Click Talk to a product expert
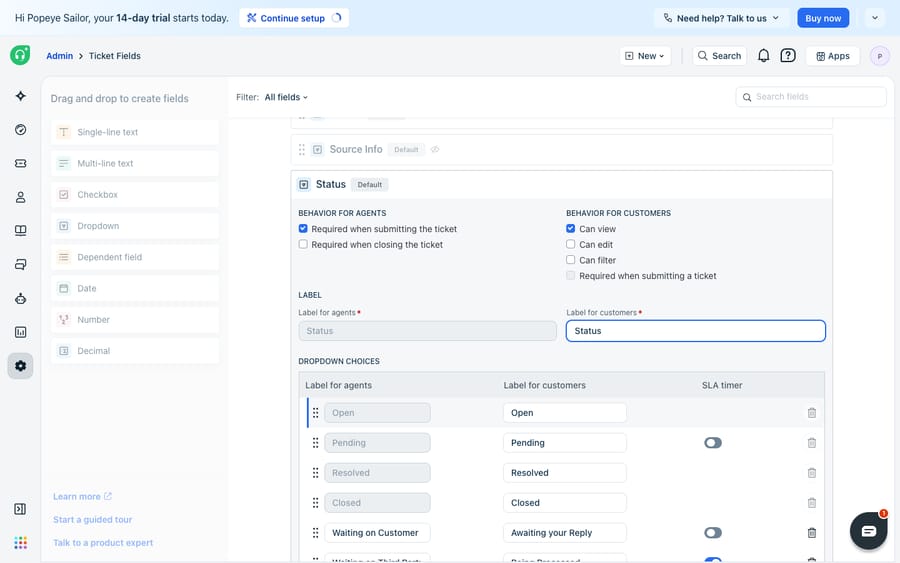This screenshot has height=563, width=900. 103,543
